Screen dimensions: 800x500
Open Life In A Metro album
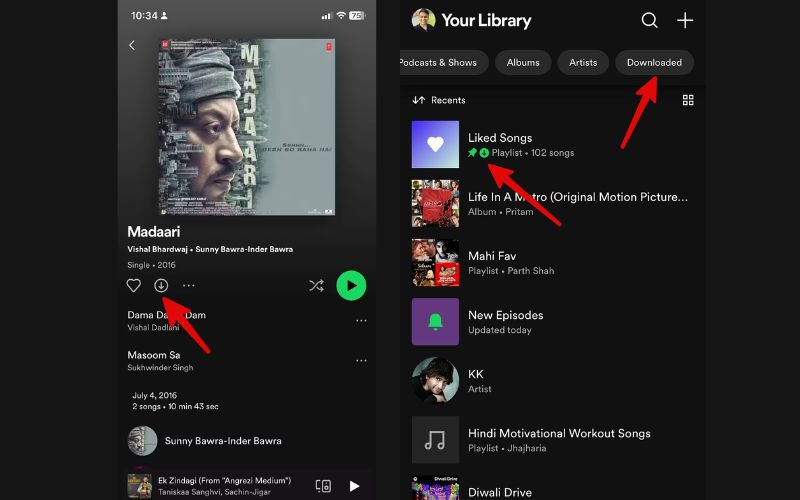[553, 204]
